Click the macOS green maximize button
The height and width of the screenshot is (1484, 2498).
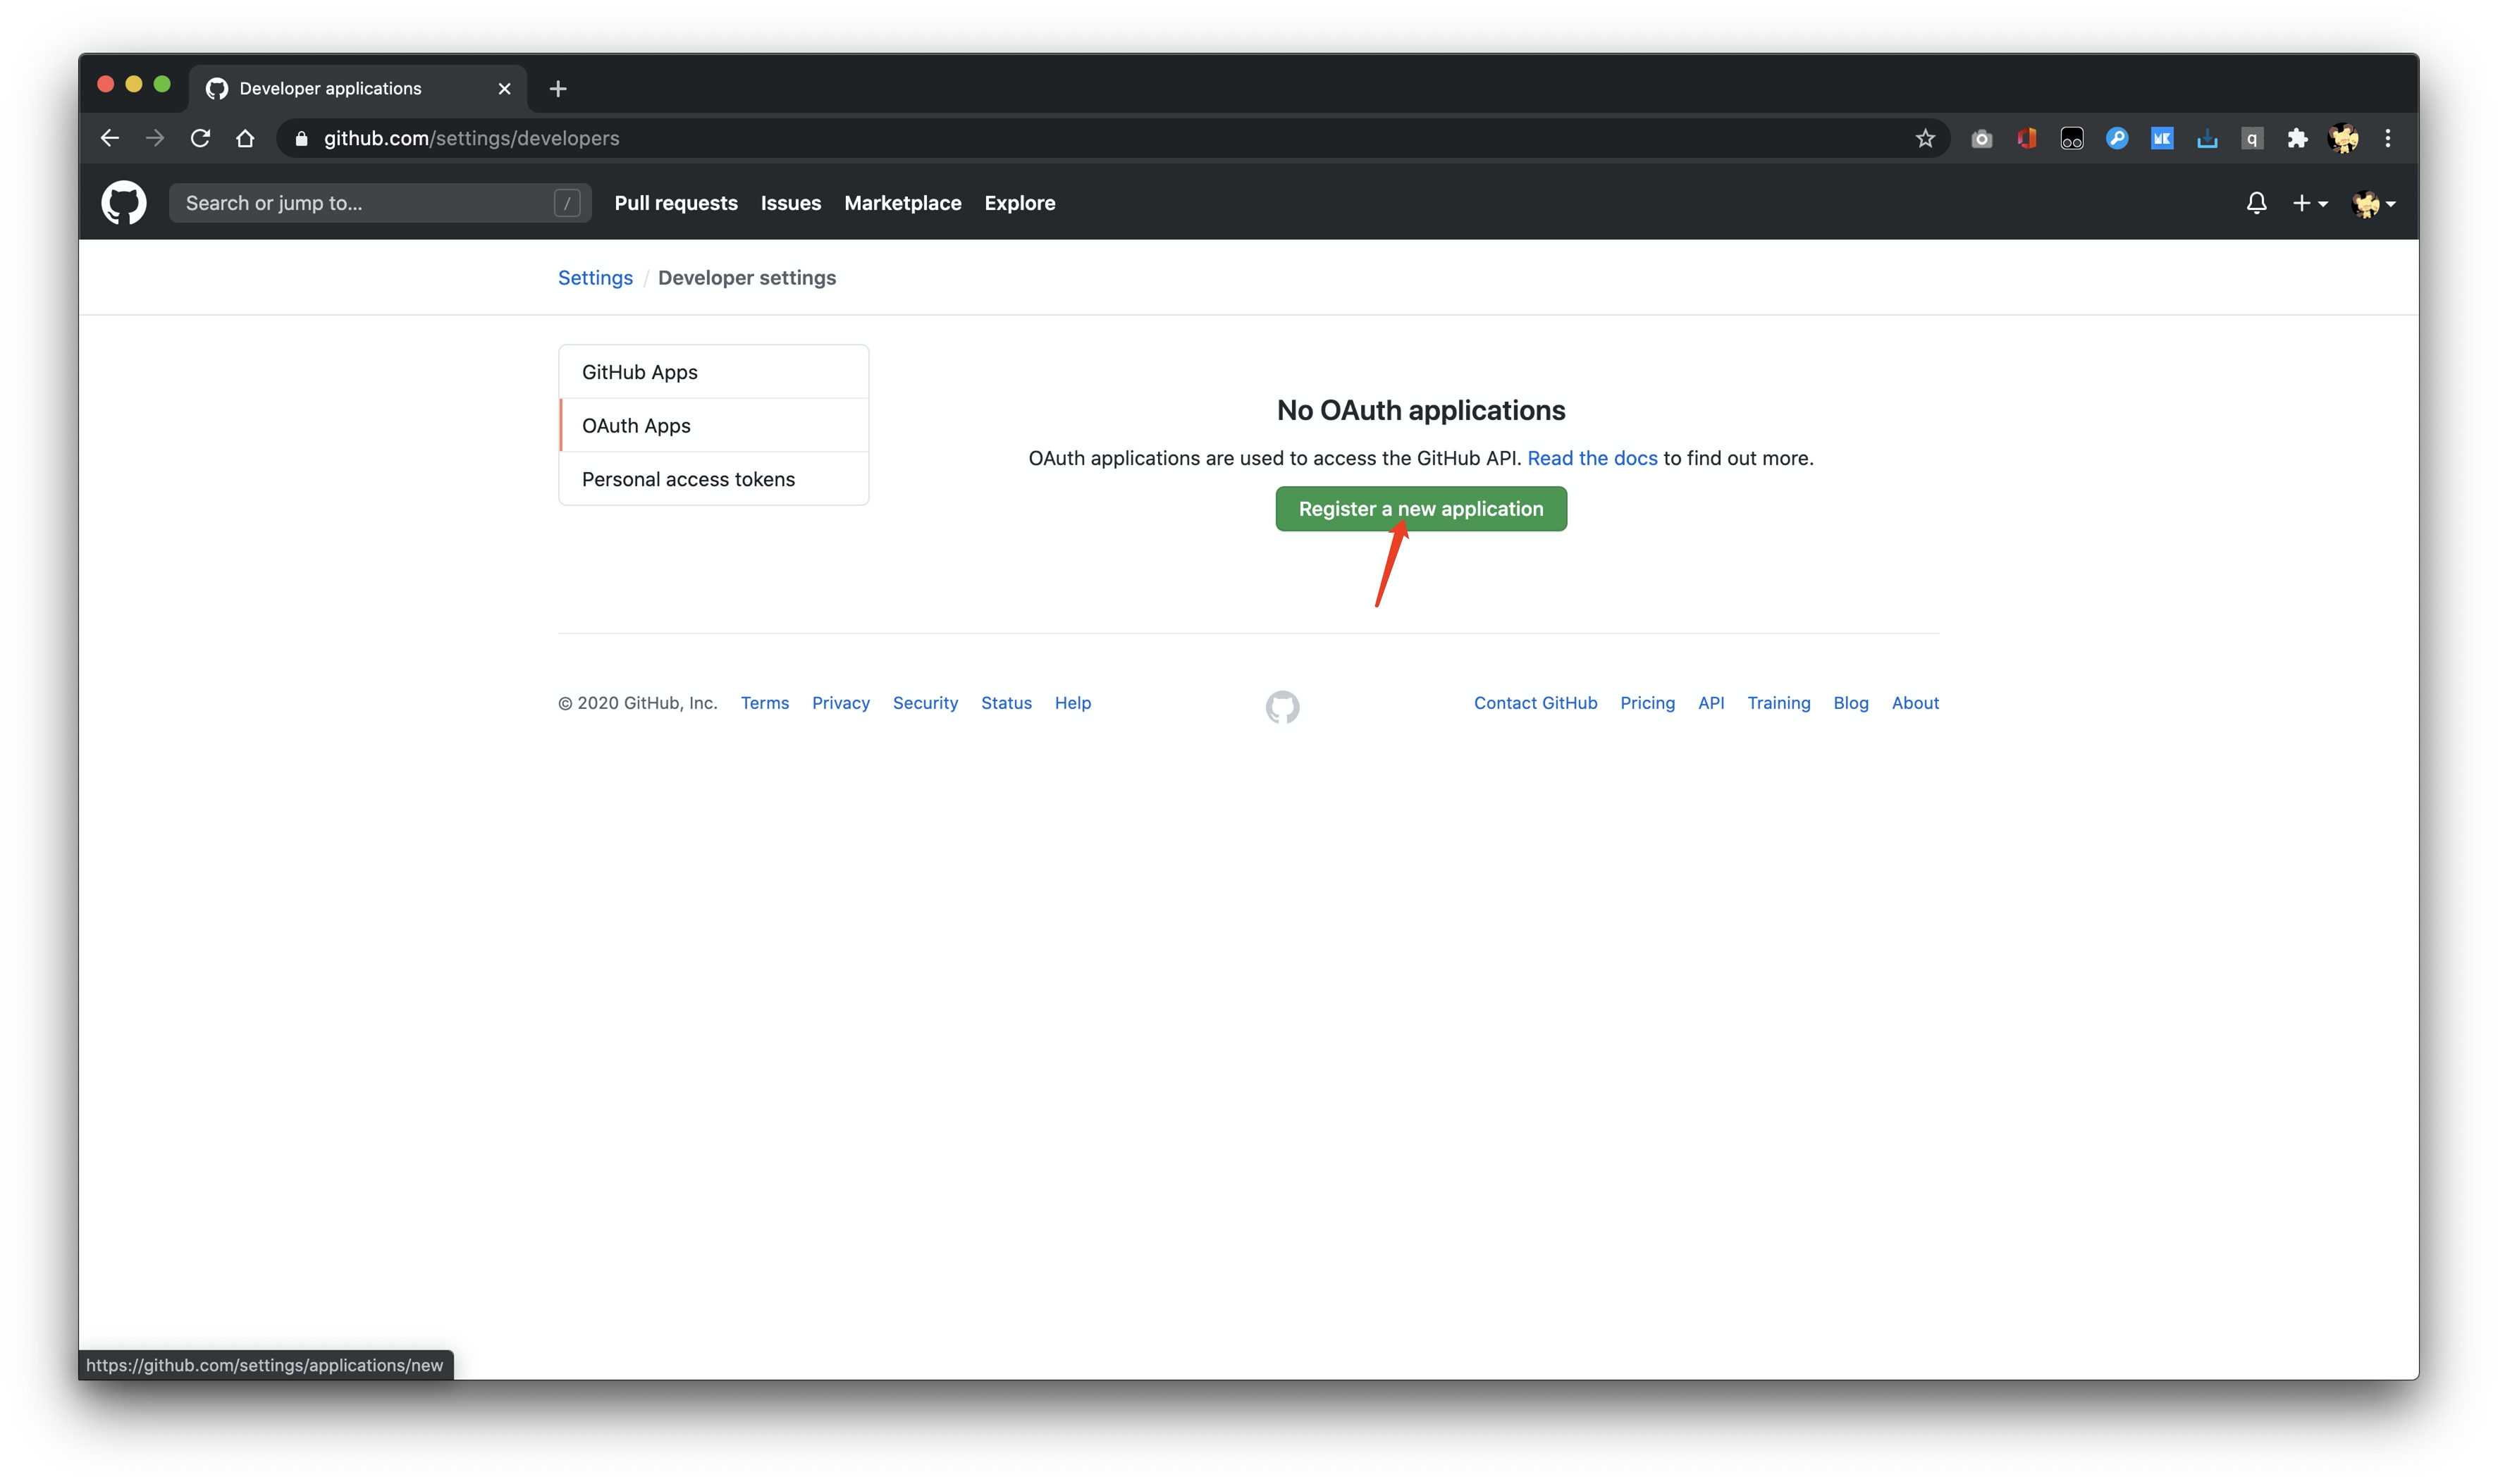(162, 84)
